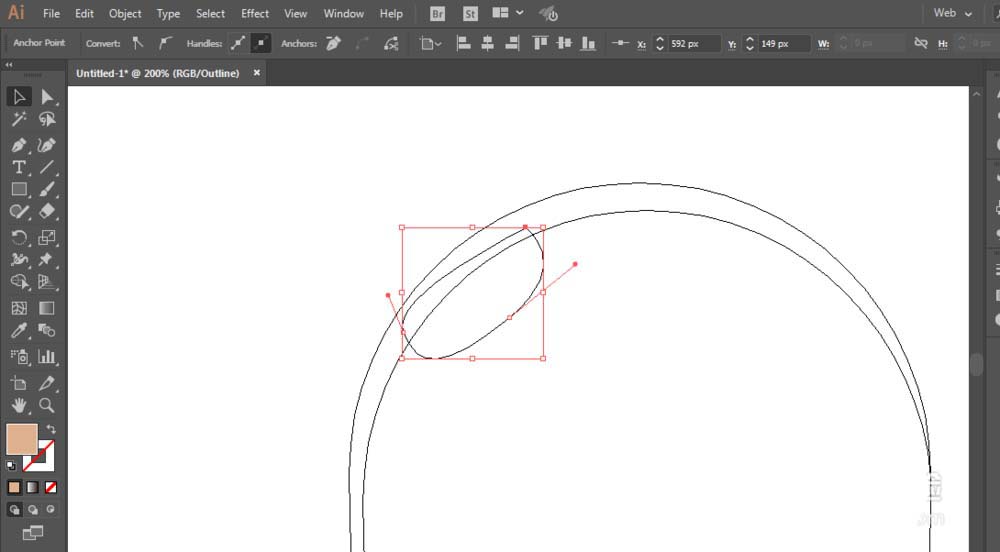Select the Hand tool
Viewport: 1000px width, 552px height.
tap(18, 405)
